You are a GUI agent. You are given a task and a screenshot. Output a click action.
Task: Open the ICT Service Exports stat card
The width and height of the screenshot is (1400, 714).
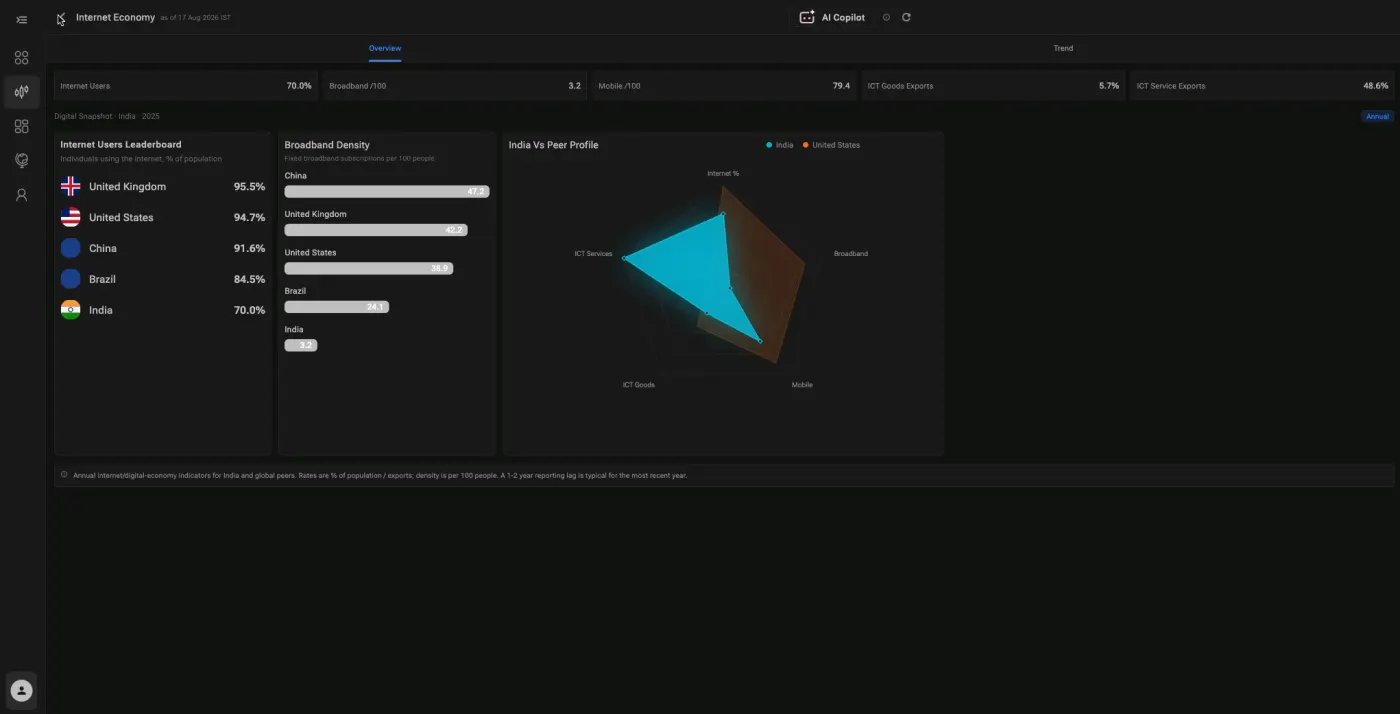(1262, 86)
